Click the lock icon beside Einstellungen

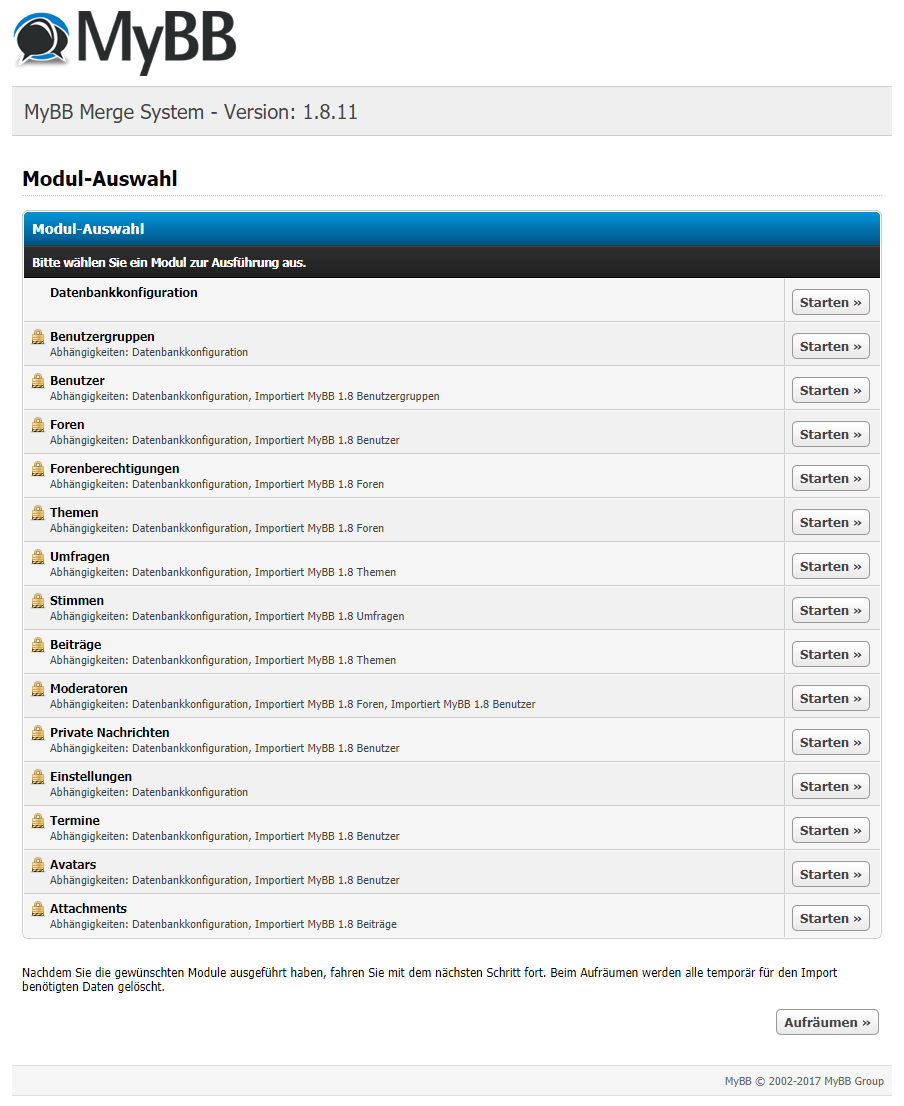[38, 777]
